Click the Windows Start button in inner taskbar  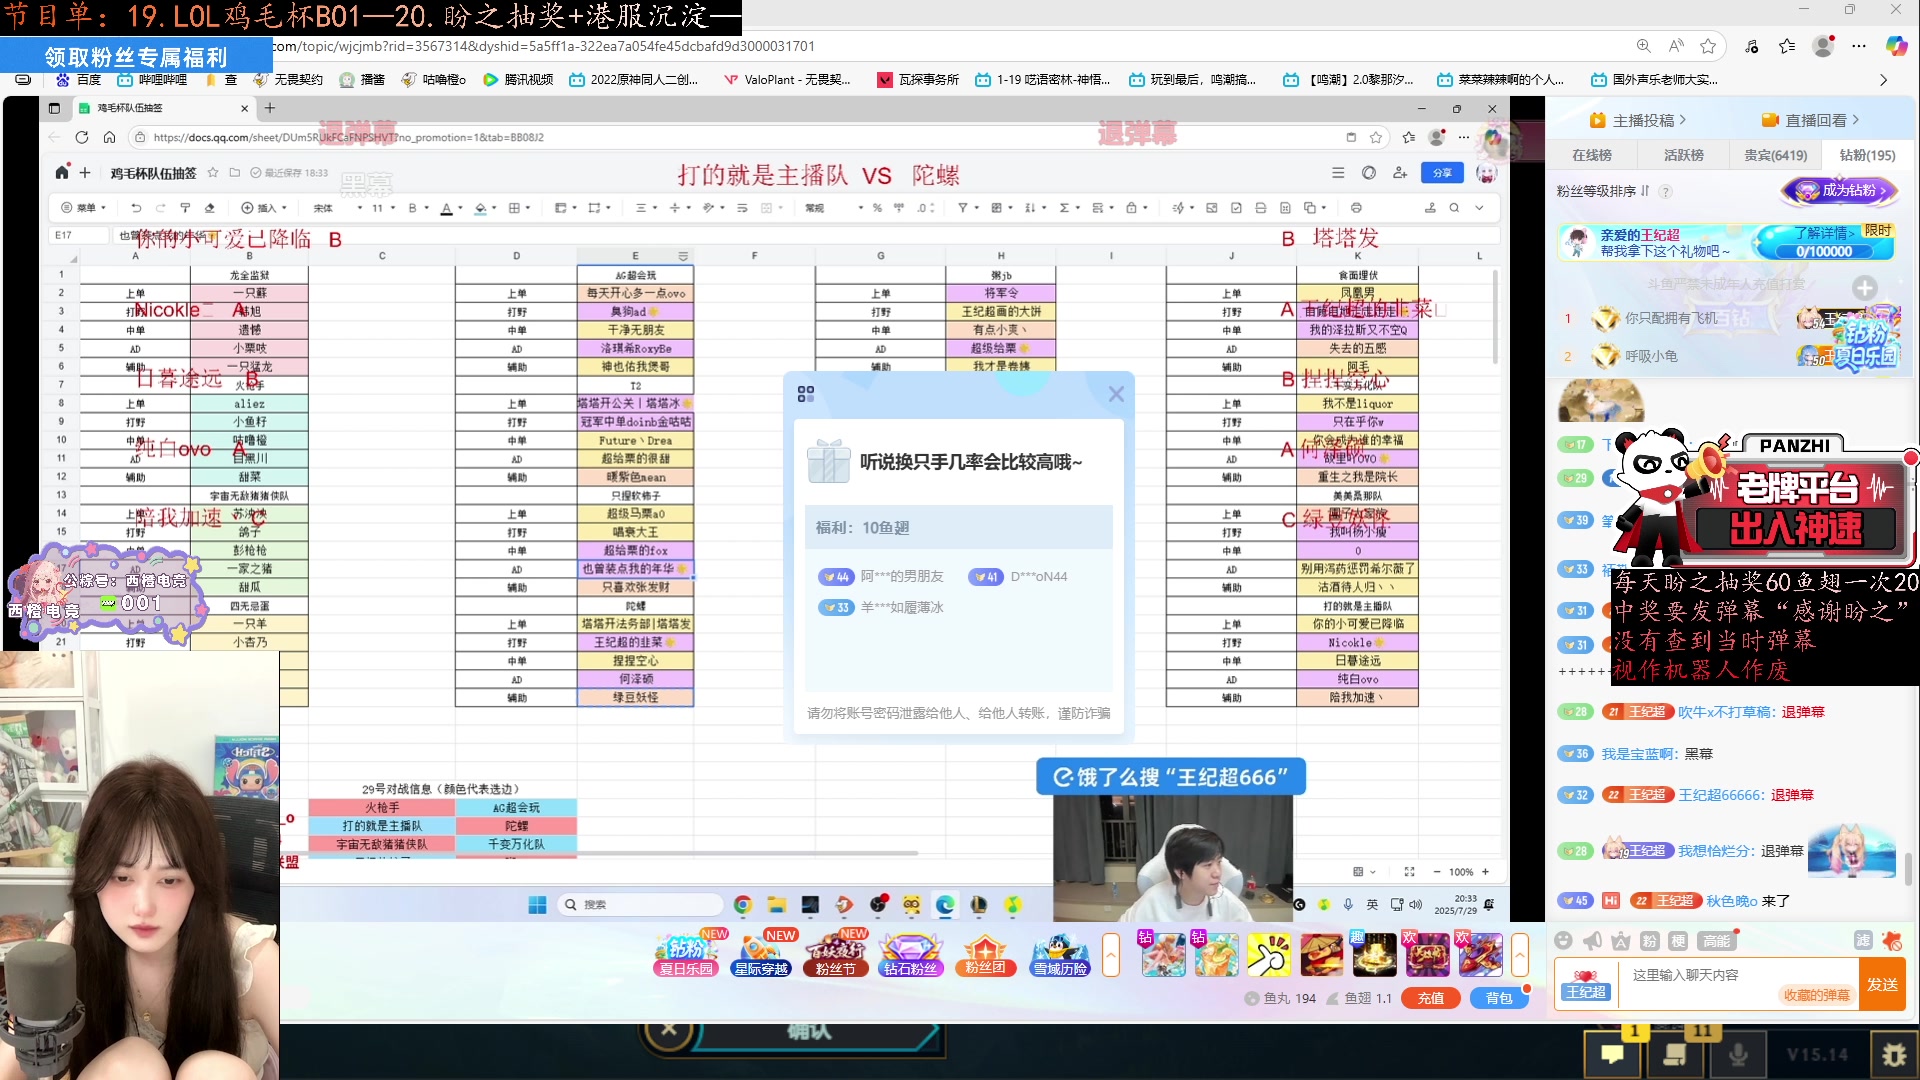[x=537, y=904]
